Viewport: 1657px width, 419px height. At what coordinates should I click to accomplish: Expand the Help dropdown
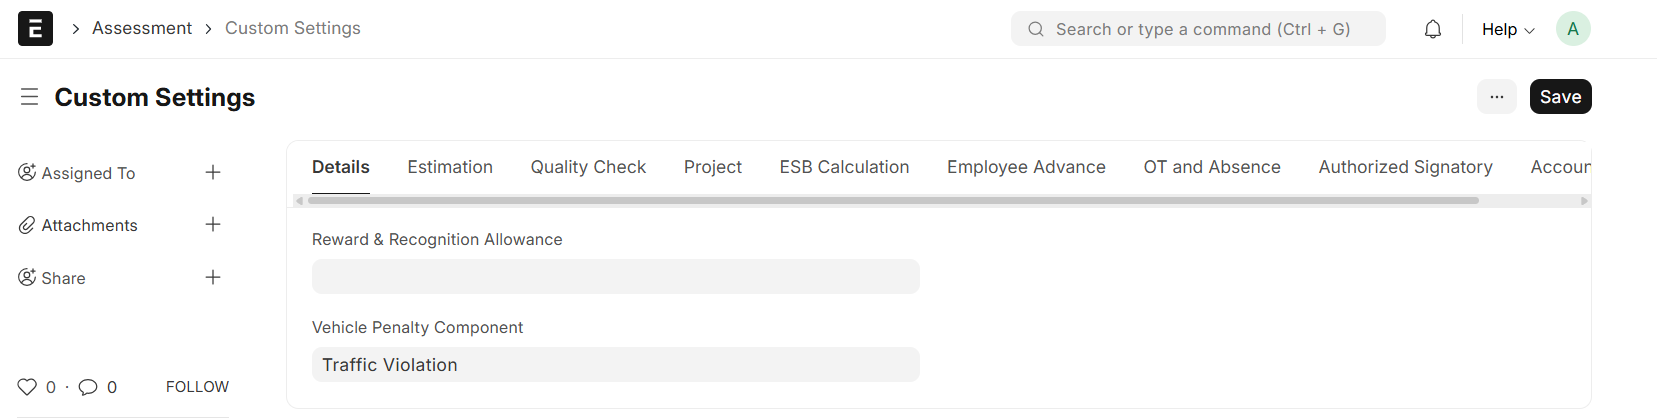(x=1507, y=29)
